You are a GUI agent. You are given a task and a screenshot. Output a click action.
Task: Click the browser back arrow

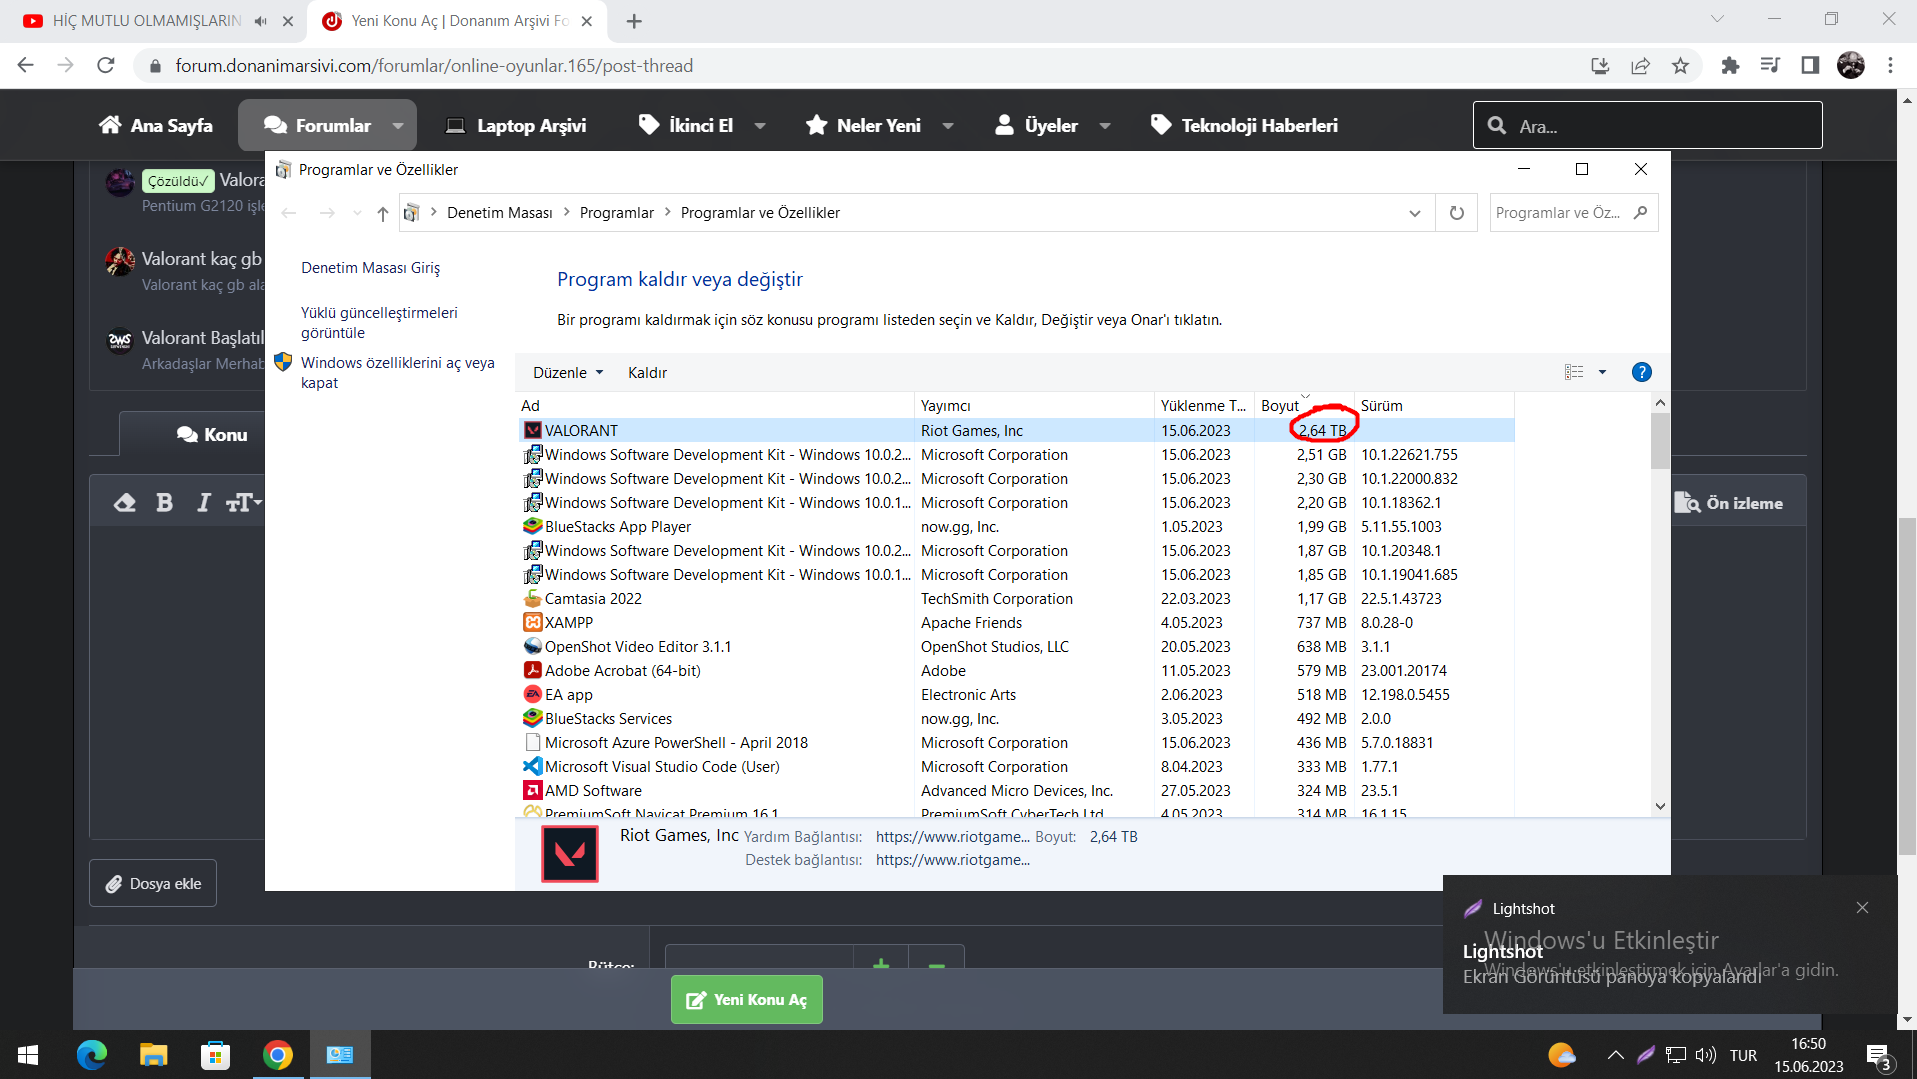pos(26,65)
